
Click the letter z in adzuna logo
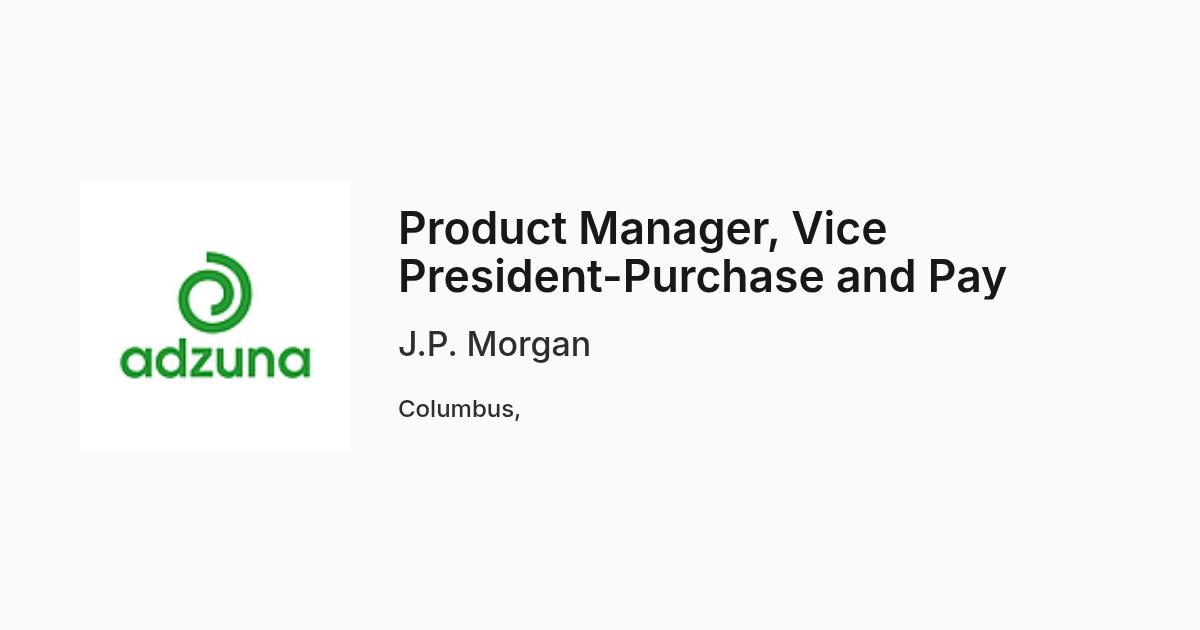point(203,364)
